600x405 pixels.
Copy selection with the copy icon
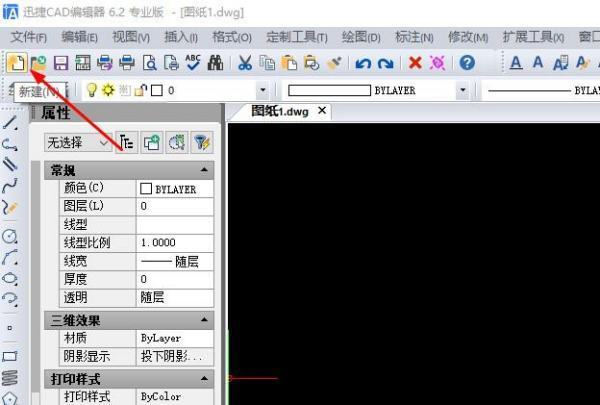point(267,63)
